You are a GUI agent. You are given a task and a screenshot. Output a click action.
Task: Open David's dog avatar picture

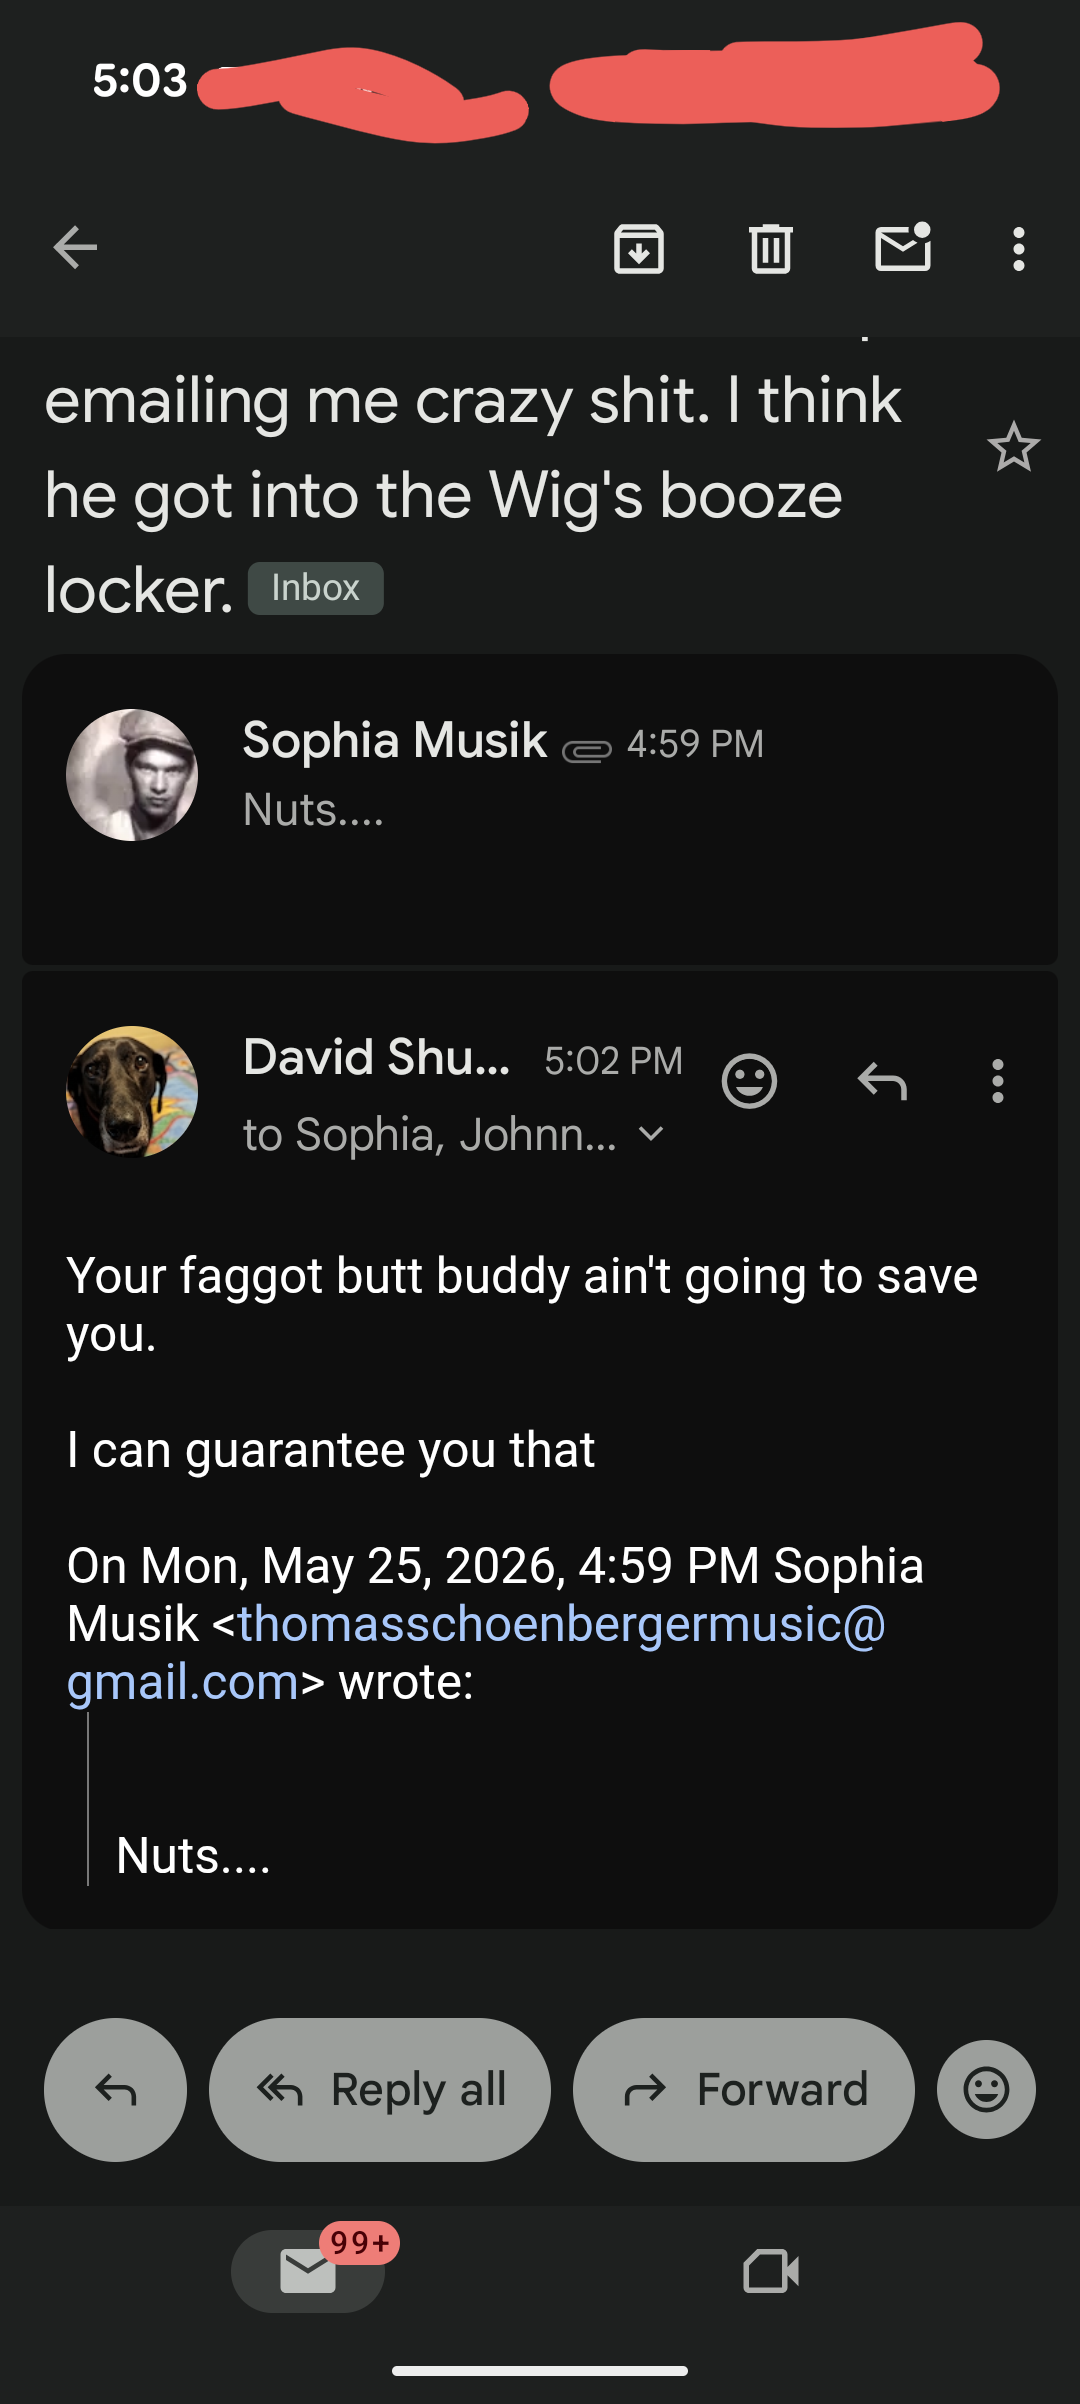[132, 1092]
